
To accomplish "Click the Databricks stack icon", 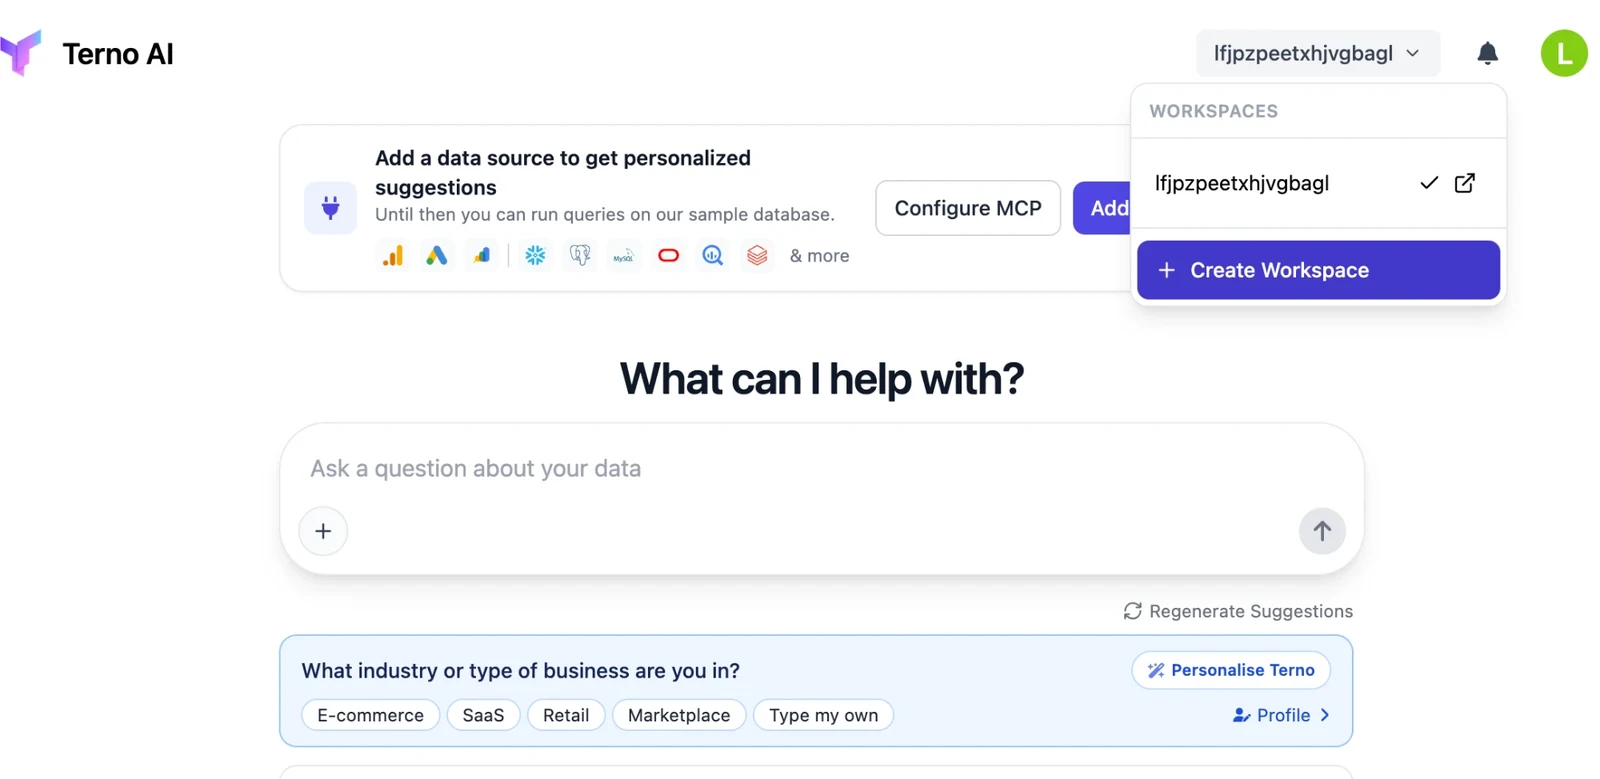I will (757, 256).
